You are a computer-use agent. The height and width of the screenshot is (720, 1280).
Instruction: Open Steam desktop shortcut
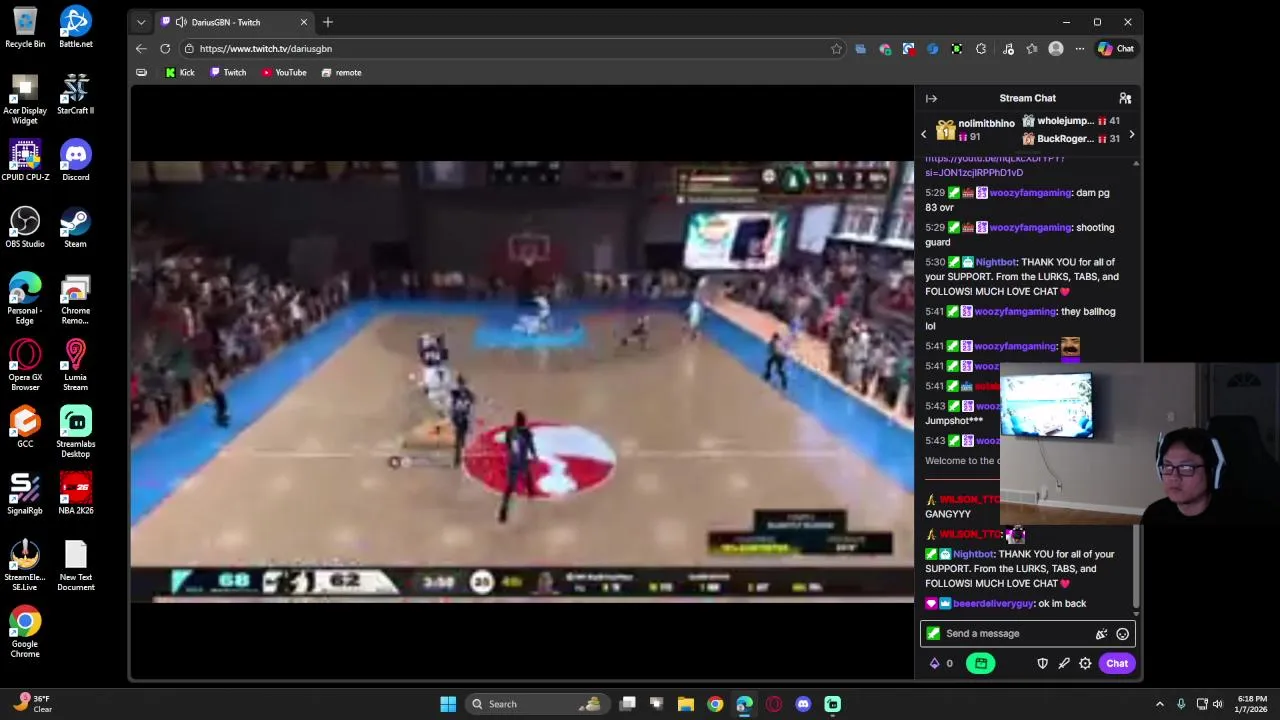[76, 227]
